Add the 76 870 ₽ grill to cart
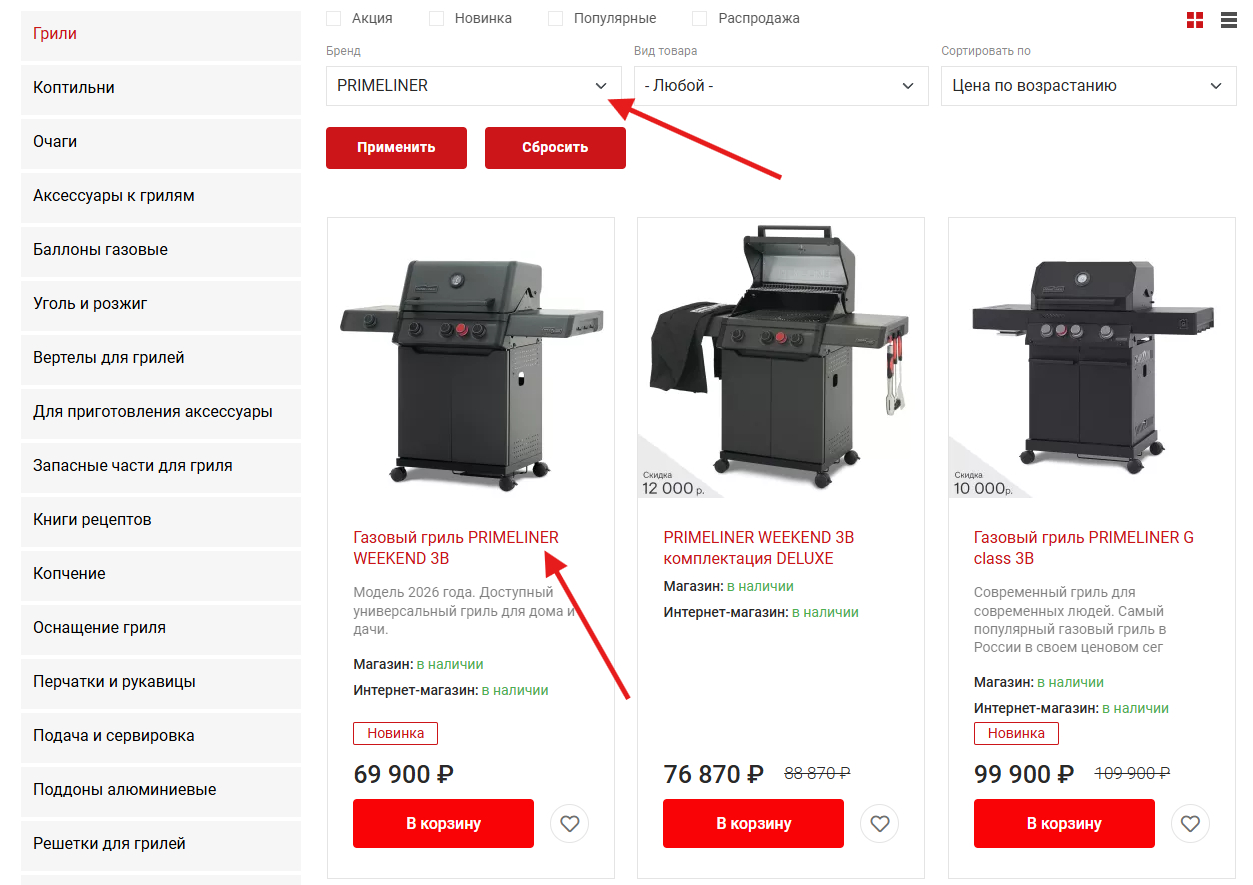This screenshot has height=885, width=1253. (753, 824)
